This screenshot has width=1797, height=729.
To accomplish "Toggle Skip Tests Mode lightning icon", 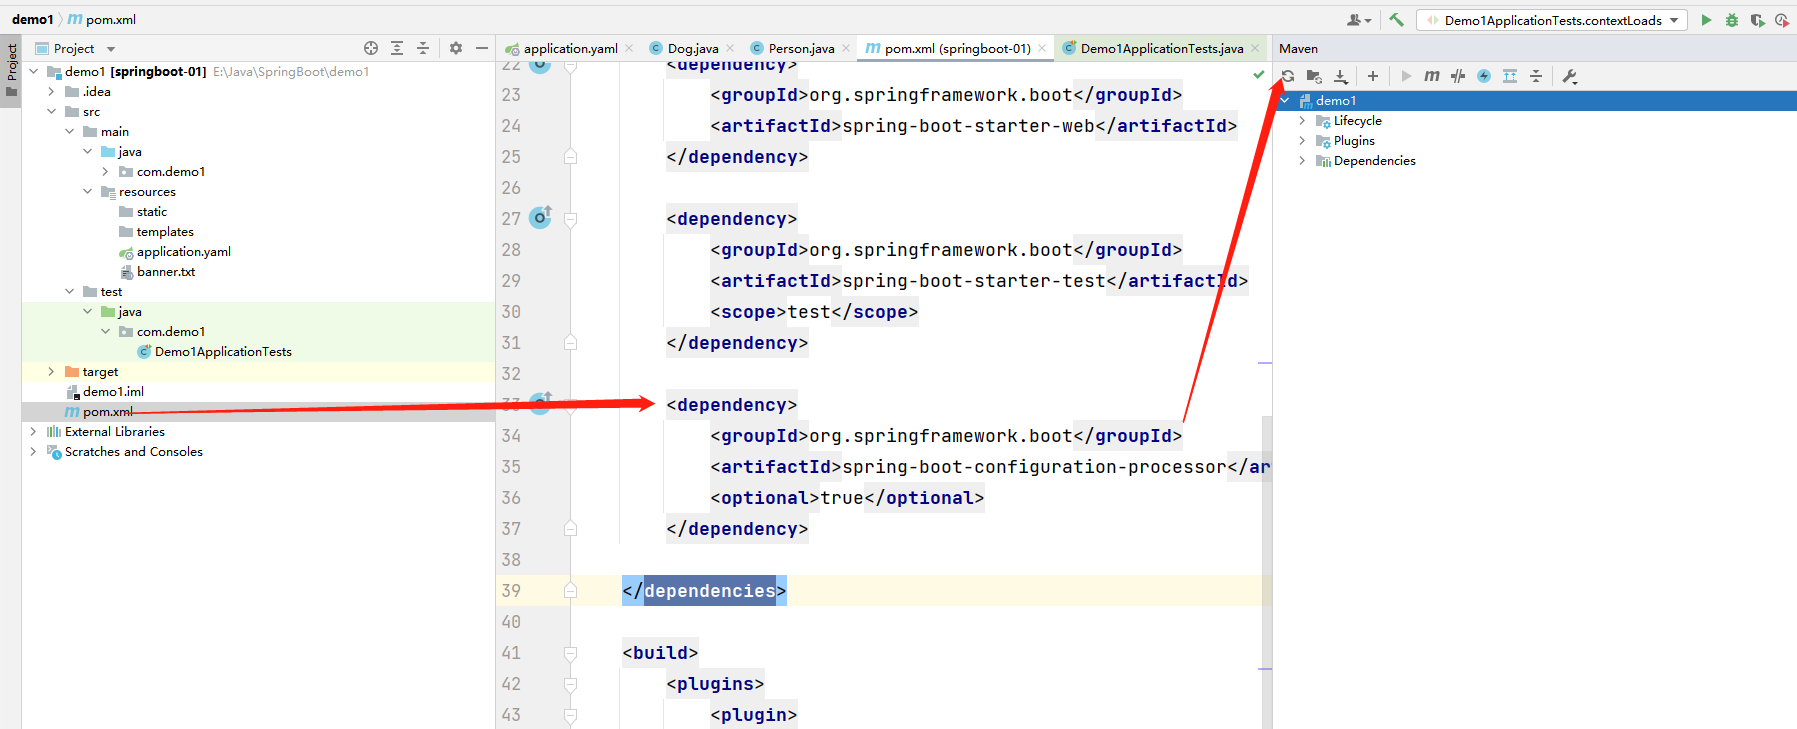I will (x=1484, y=76).
